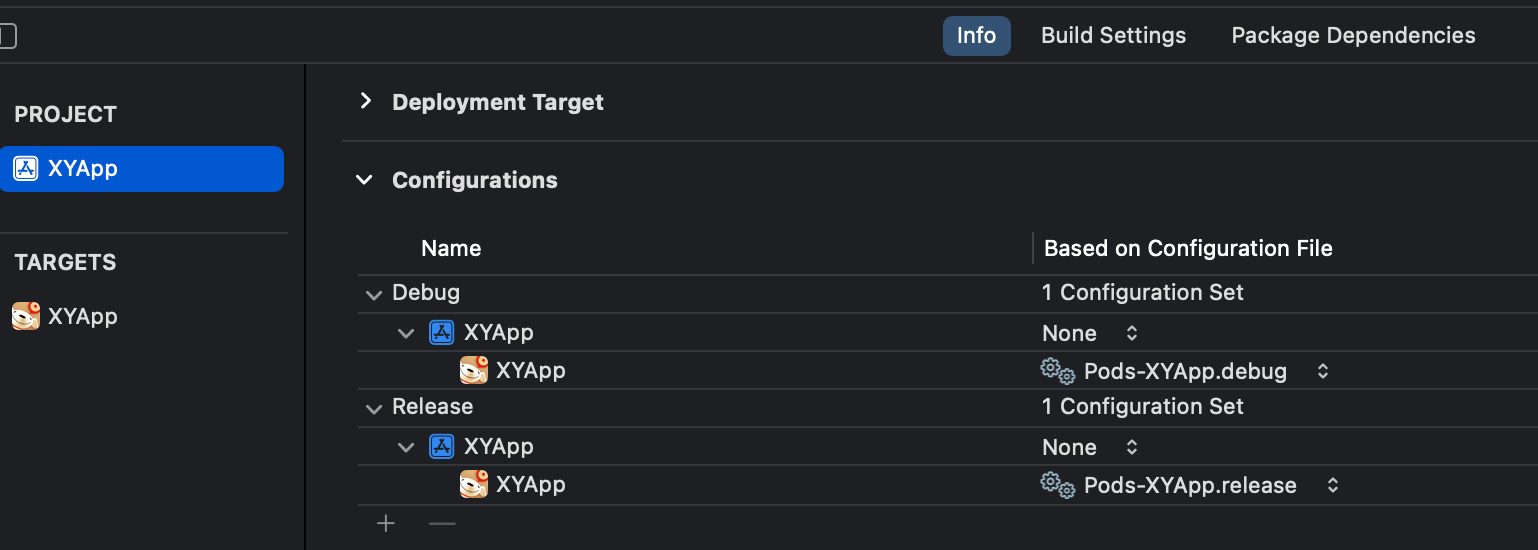
Task: Collapse XYApp project under Debug
Action: tap(406, 333)
